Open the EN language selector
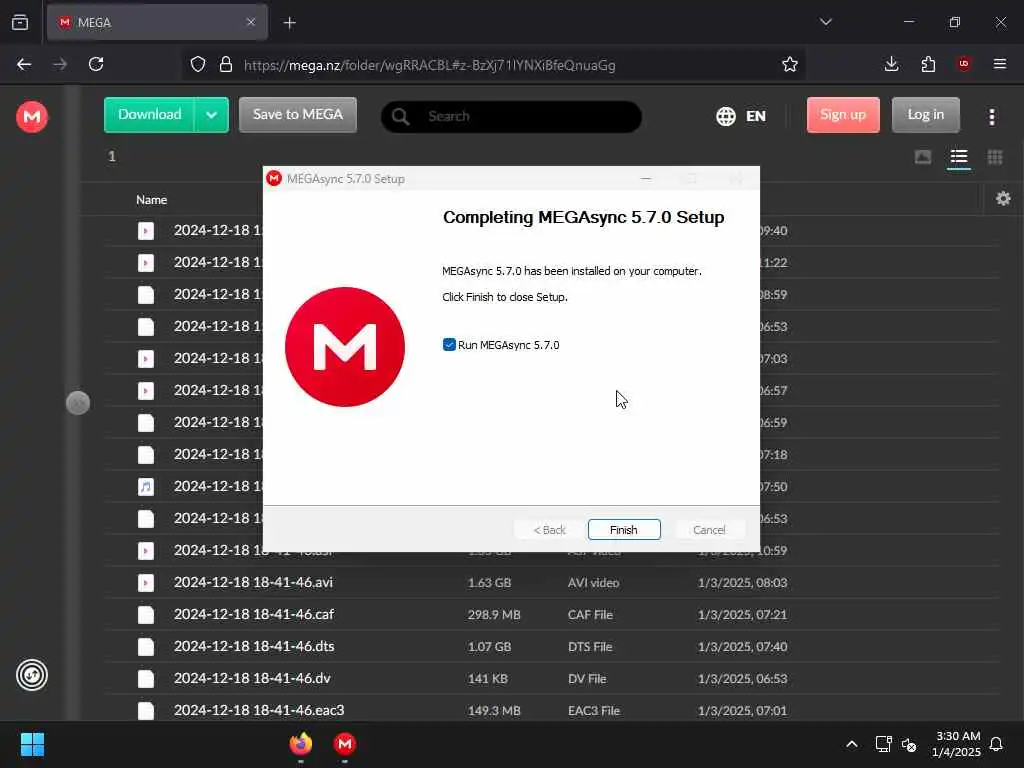 tap(741, 116)
